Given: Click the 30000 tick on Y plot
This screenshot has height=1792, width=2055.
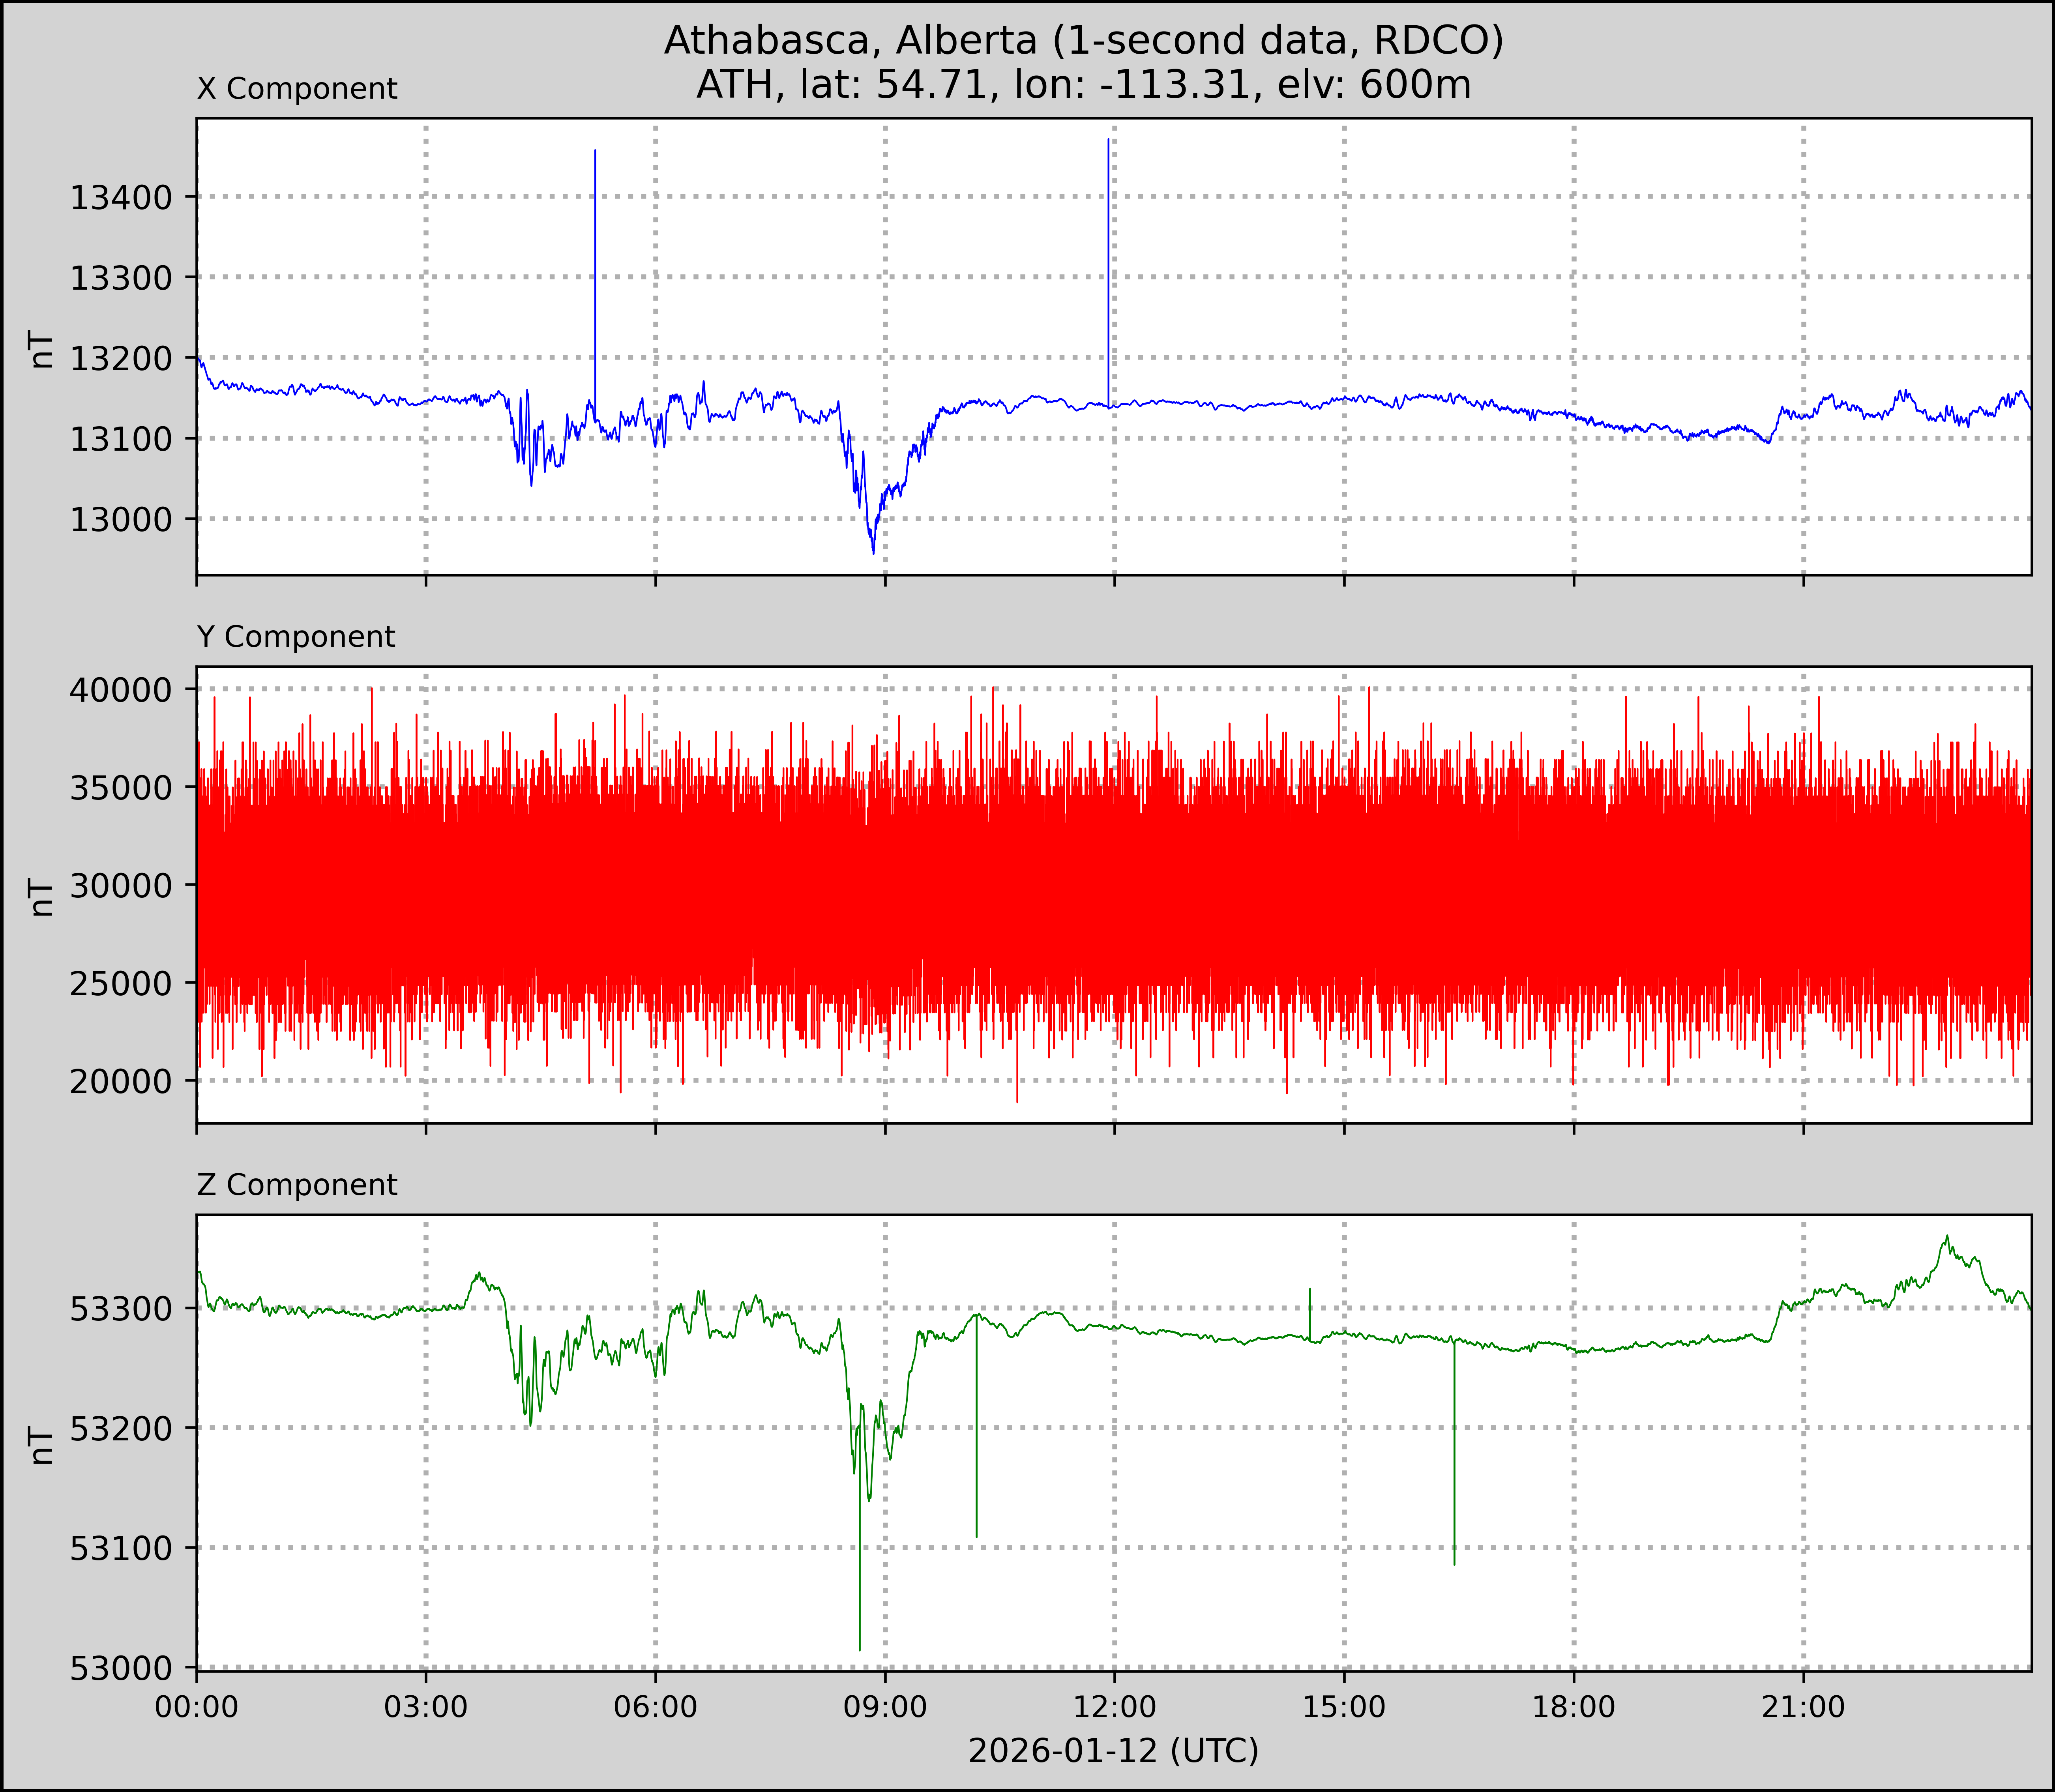Looking at the screenshot, I should 121,886.
